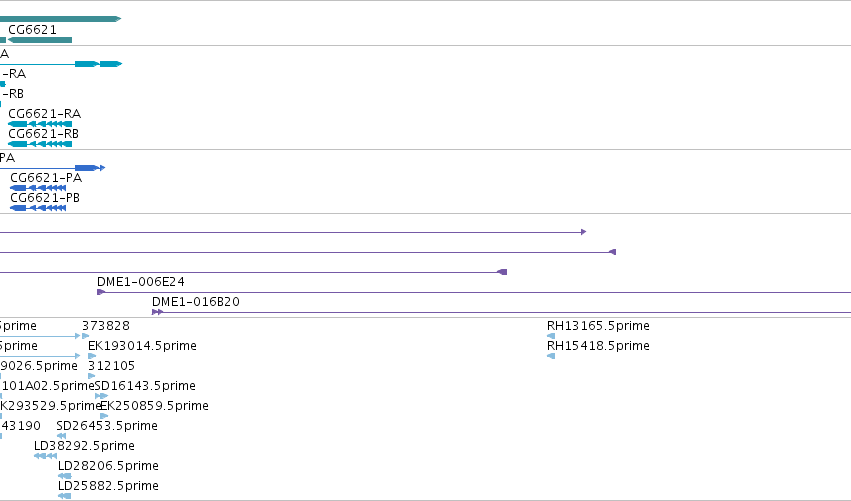Image resolution: width=851 pixels, height=501 pixels.
Task: Select the CG6621 gene feature label
Action: click(x=32, y=30)
